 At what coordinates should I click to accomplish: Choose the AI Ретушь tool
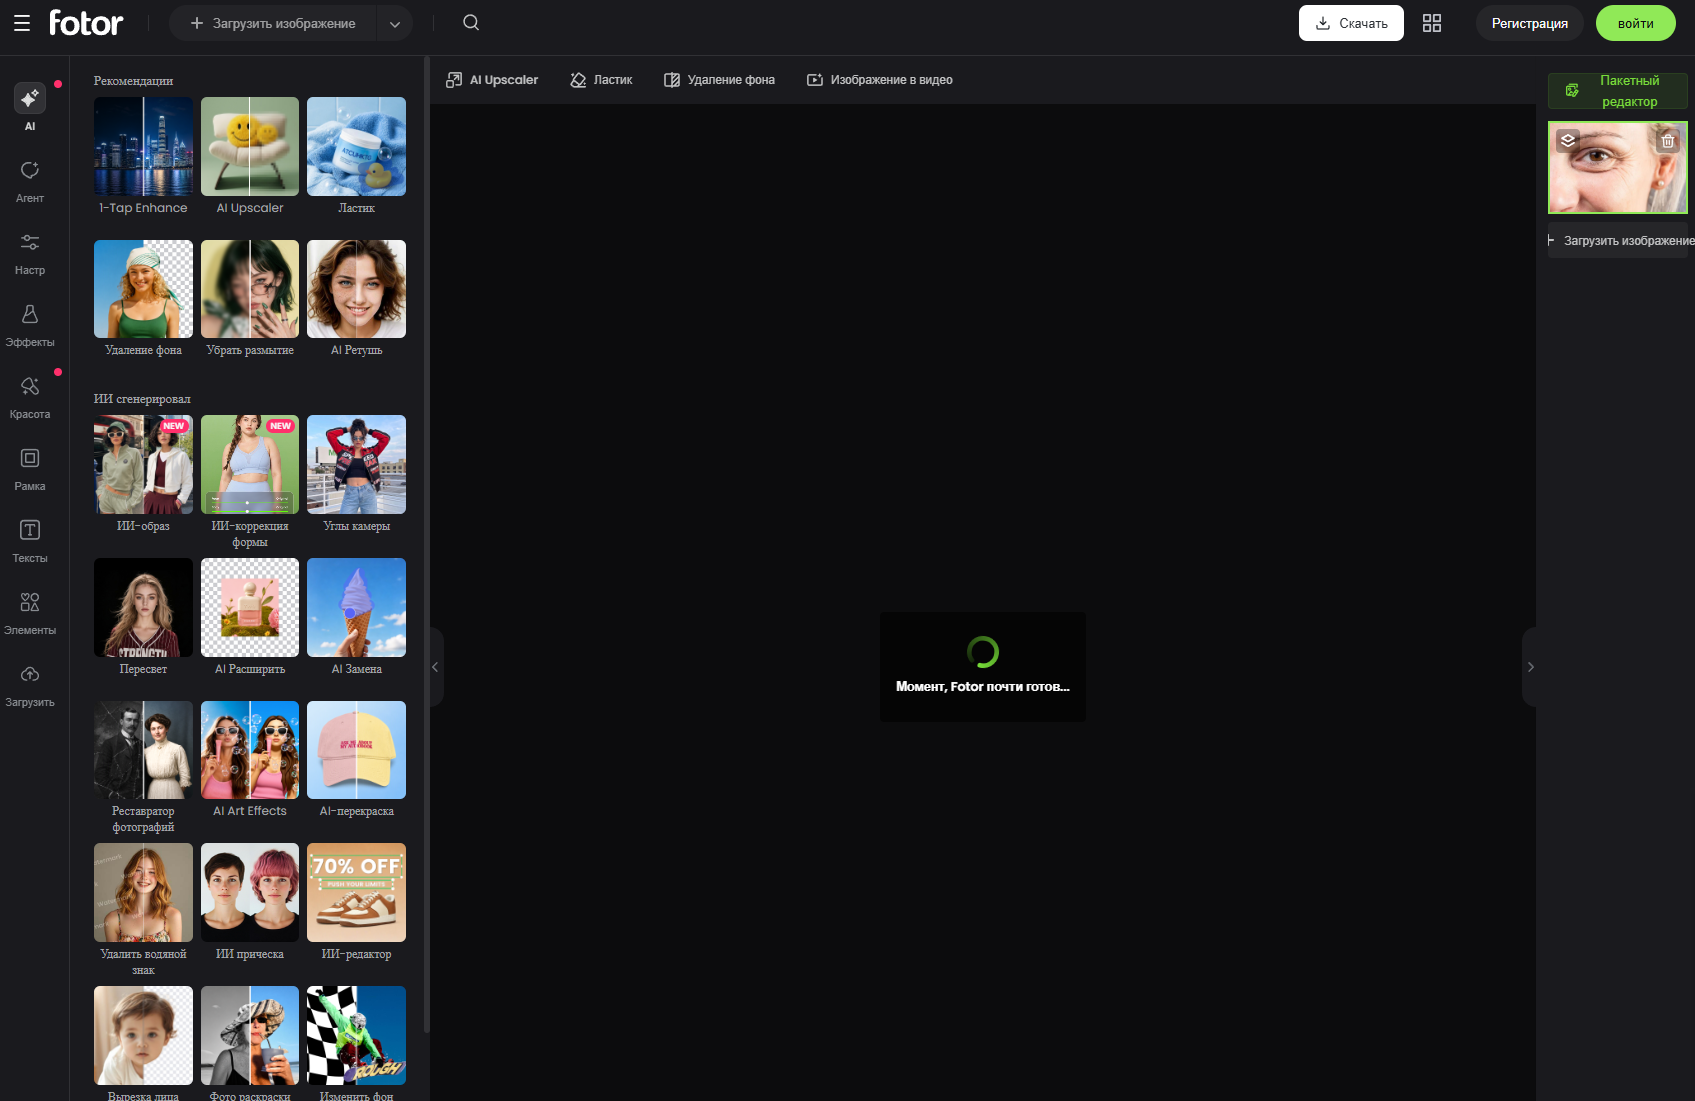tap(356, 298)
